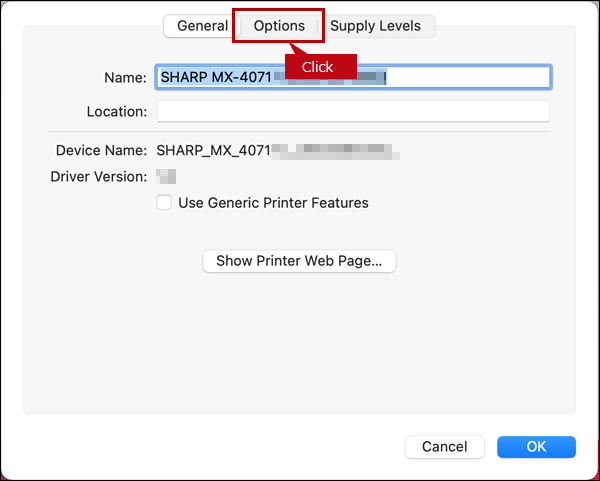
Task: Click into the printer Name field
Action: tap(353, 78)
